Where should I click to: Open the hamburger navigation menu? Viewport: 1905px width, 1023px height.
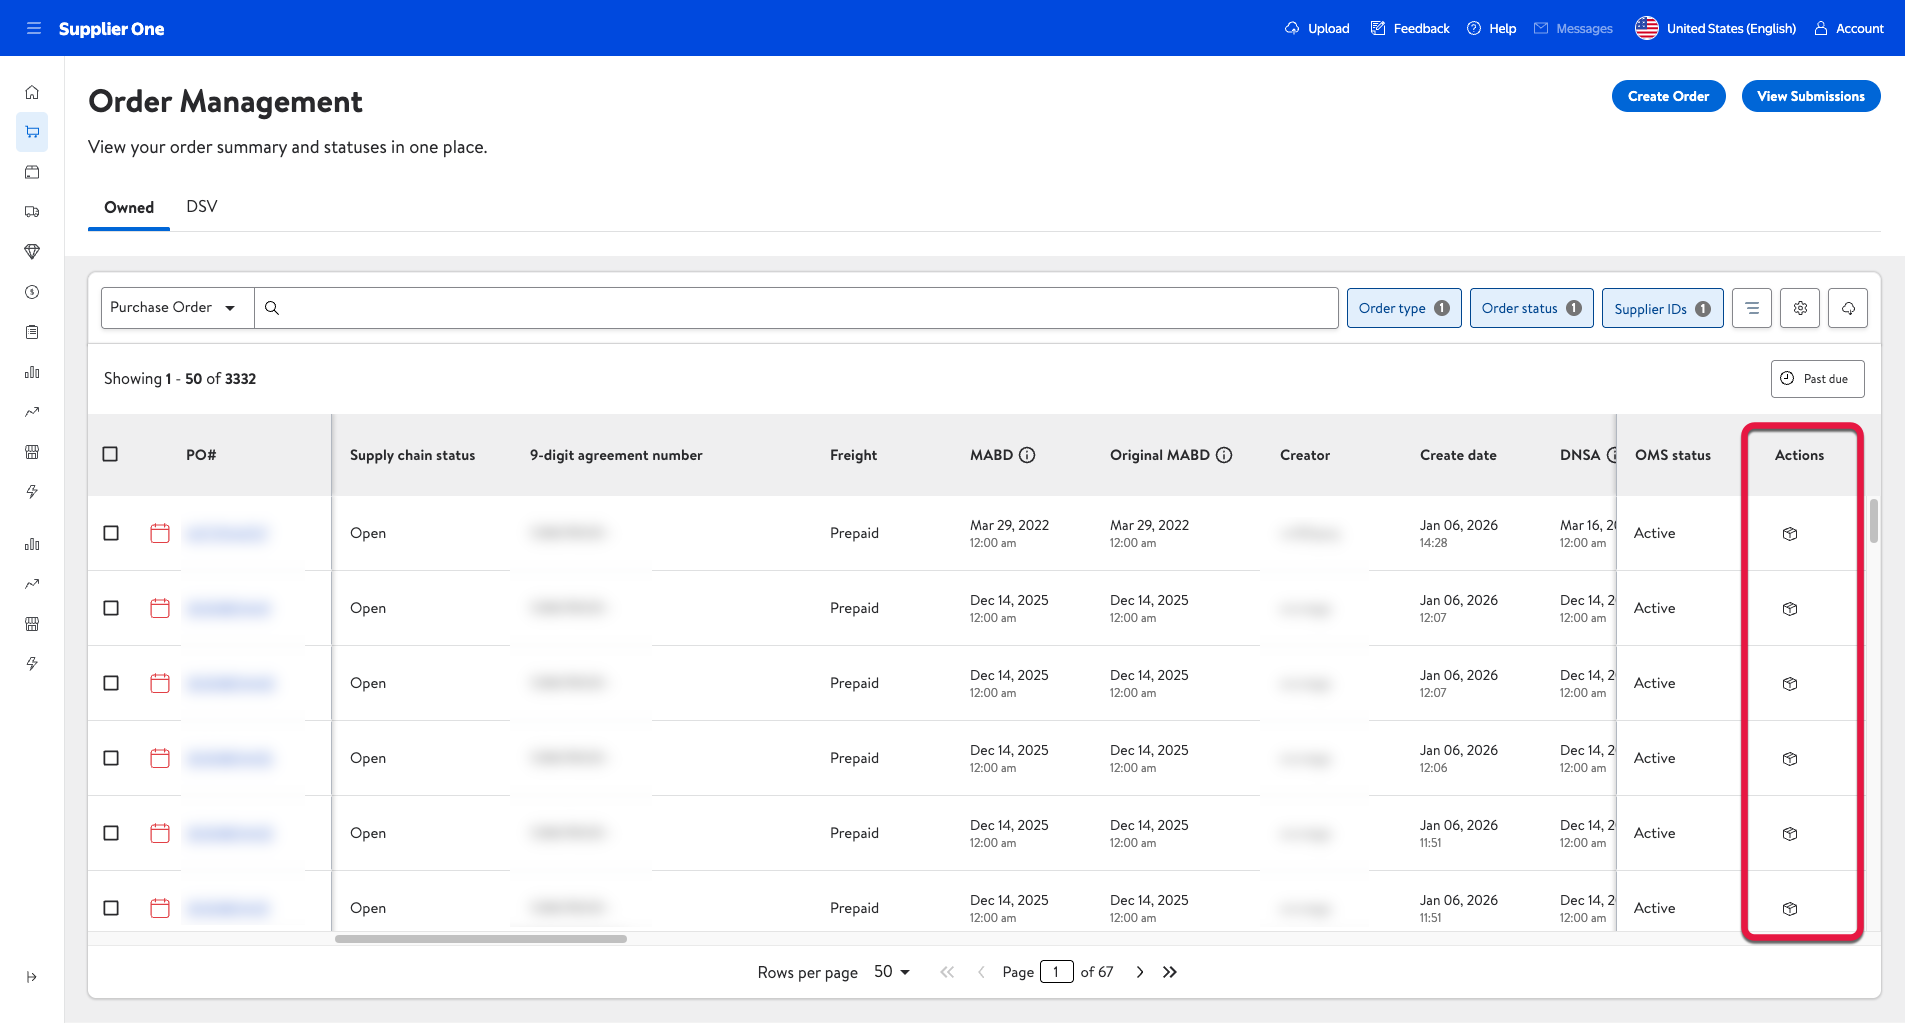[33, 28]
